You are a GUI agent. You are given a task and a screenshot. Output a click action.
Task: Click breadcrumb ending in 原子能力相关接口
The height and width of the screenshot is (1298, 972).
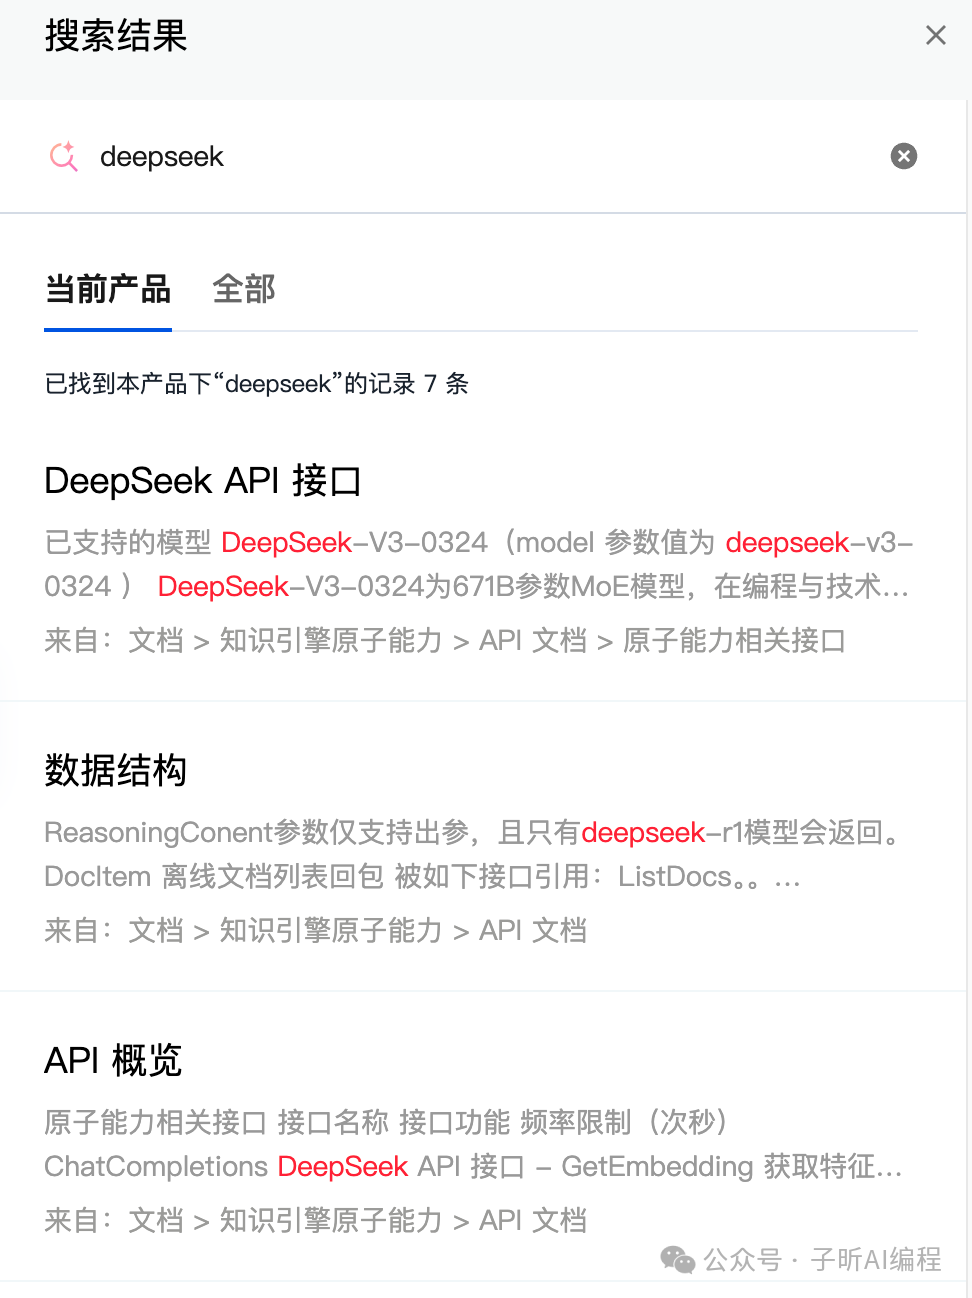point(445,640)
